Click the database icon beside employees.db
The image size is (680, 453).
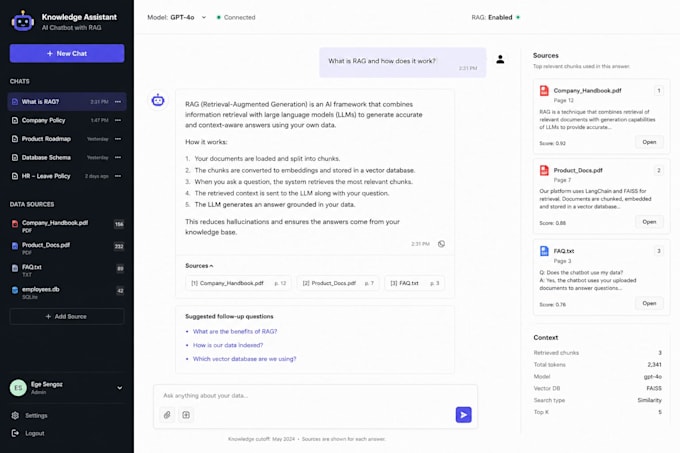click(x=15, y=290)
